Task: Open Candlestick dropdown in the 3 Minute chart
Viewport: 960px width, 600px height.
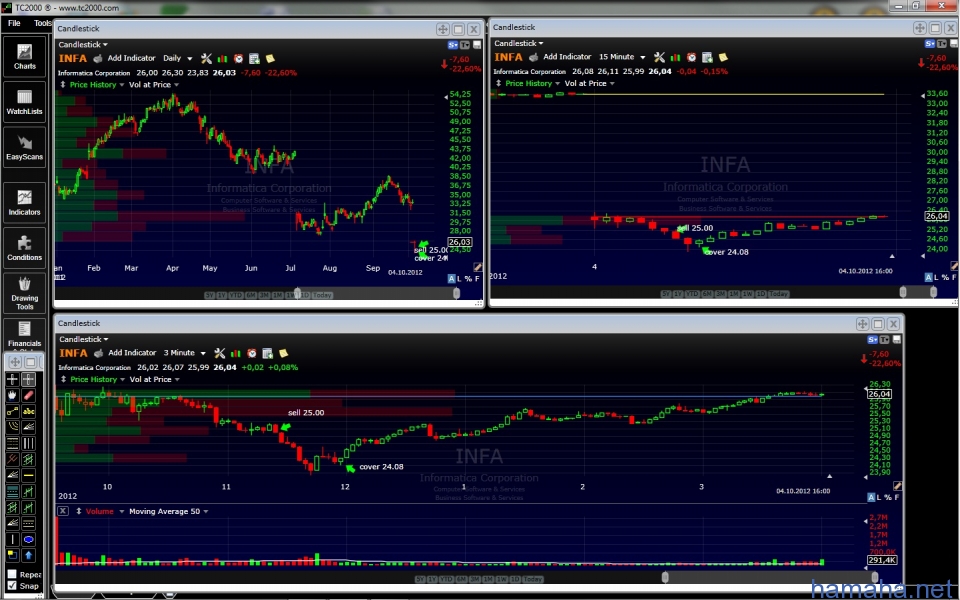Action: pyautogui.click(x=84, y=339)
